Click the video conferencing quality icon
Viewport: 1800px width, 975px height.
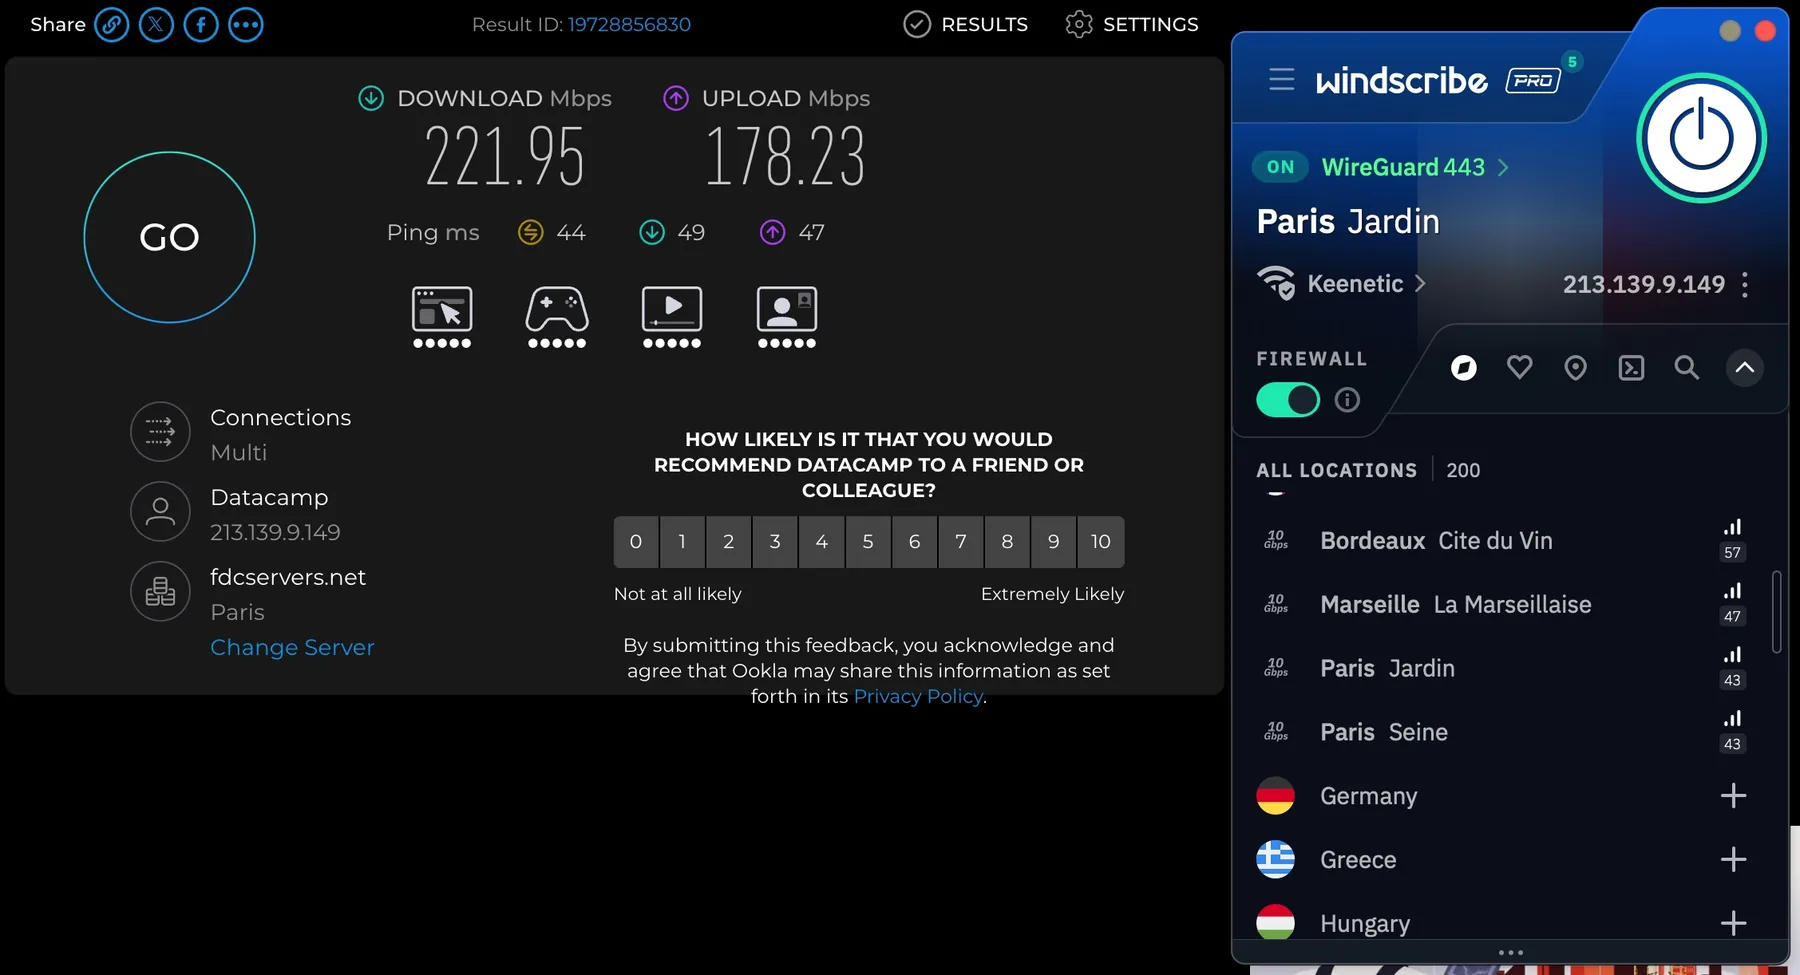coord(787,317)
